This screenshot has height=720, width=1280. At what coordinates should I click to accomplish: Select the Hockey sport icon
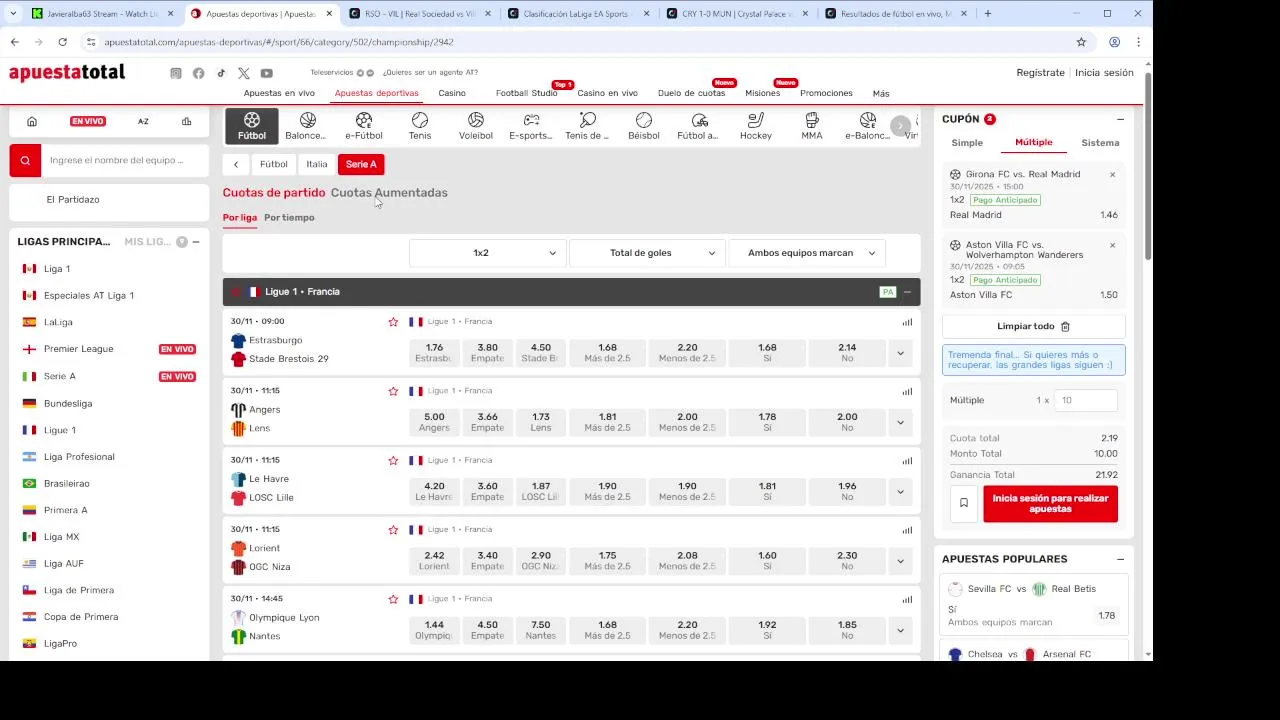click(x=756, y=126)
